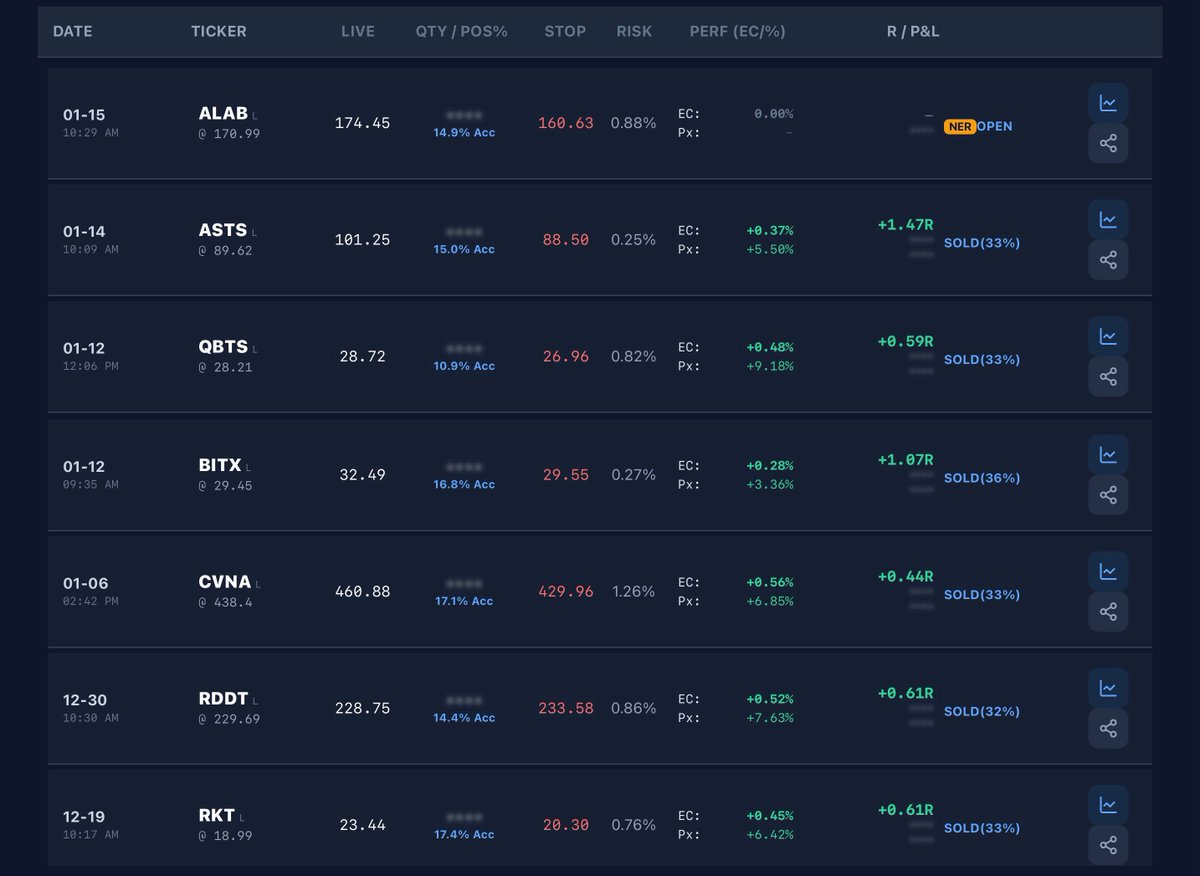The image size is (1200, 876).
Task: Click the CVNA live price 460.88
Action: (x=362, y=591)
